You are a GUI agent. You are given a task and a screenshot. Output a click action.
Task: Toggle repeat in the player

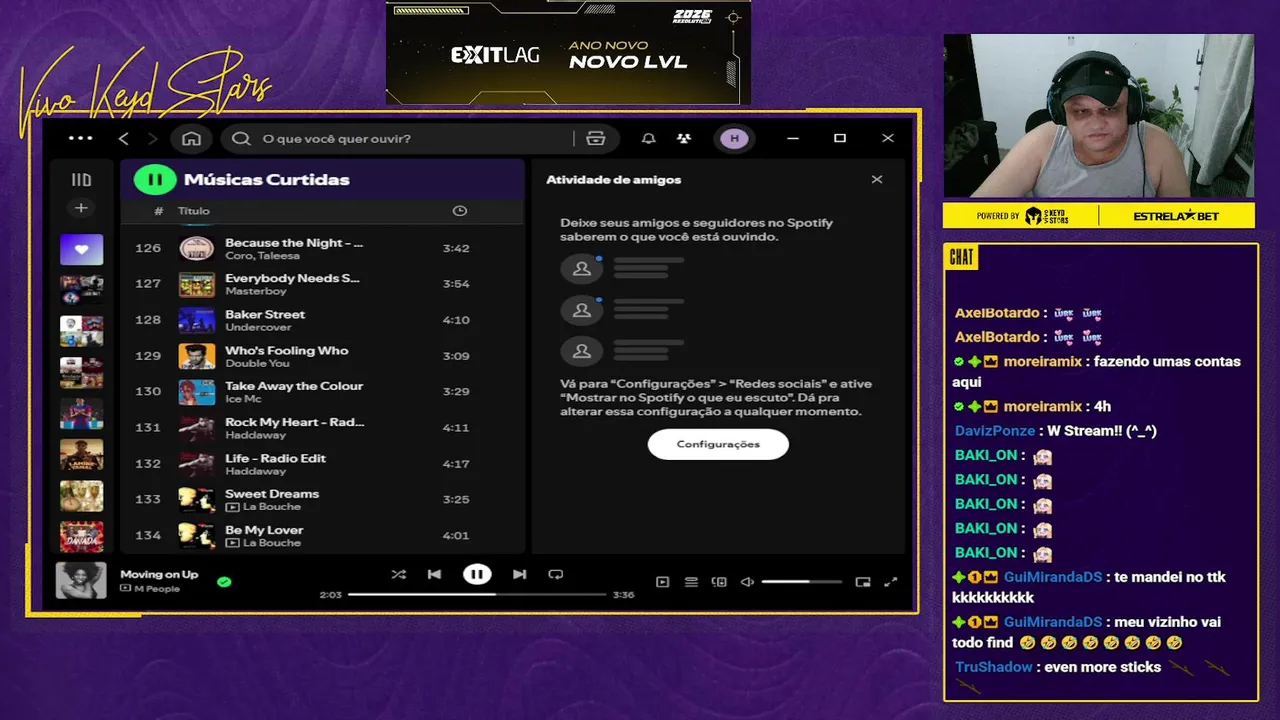(556, 574)
